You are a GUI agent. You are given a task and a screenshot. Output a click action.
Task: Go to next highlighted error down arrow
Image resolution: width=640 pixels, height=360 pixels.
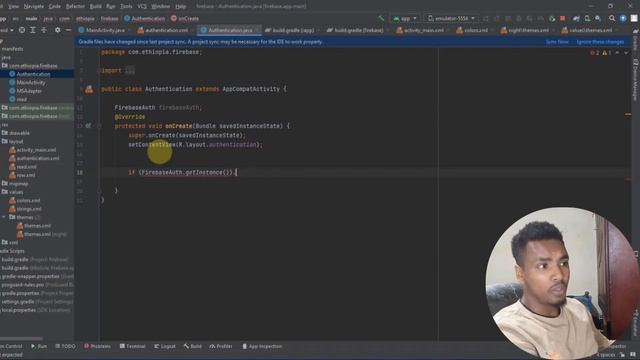click(626, 53)
